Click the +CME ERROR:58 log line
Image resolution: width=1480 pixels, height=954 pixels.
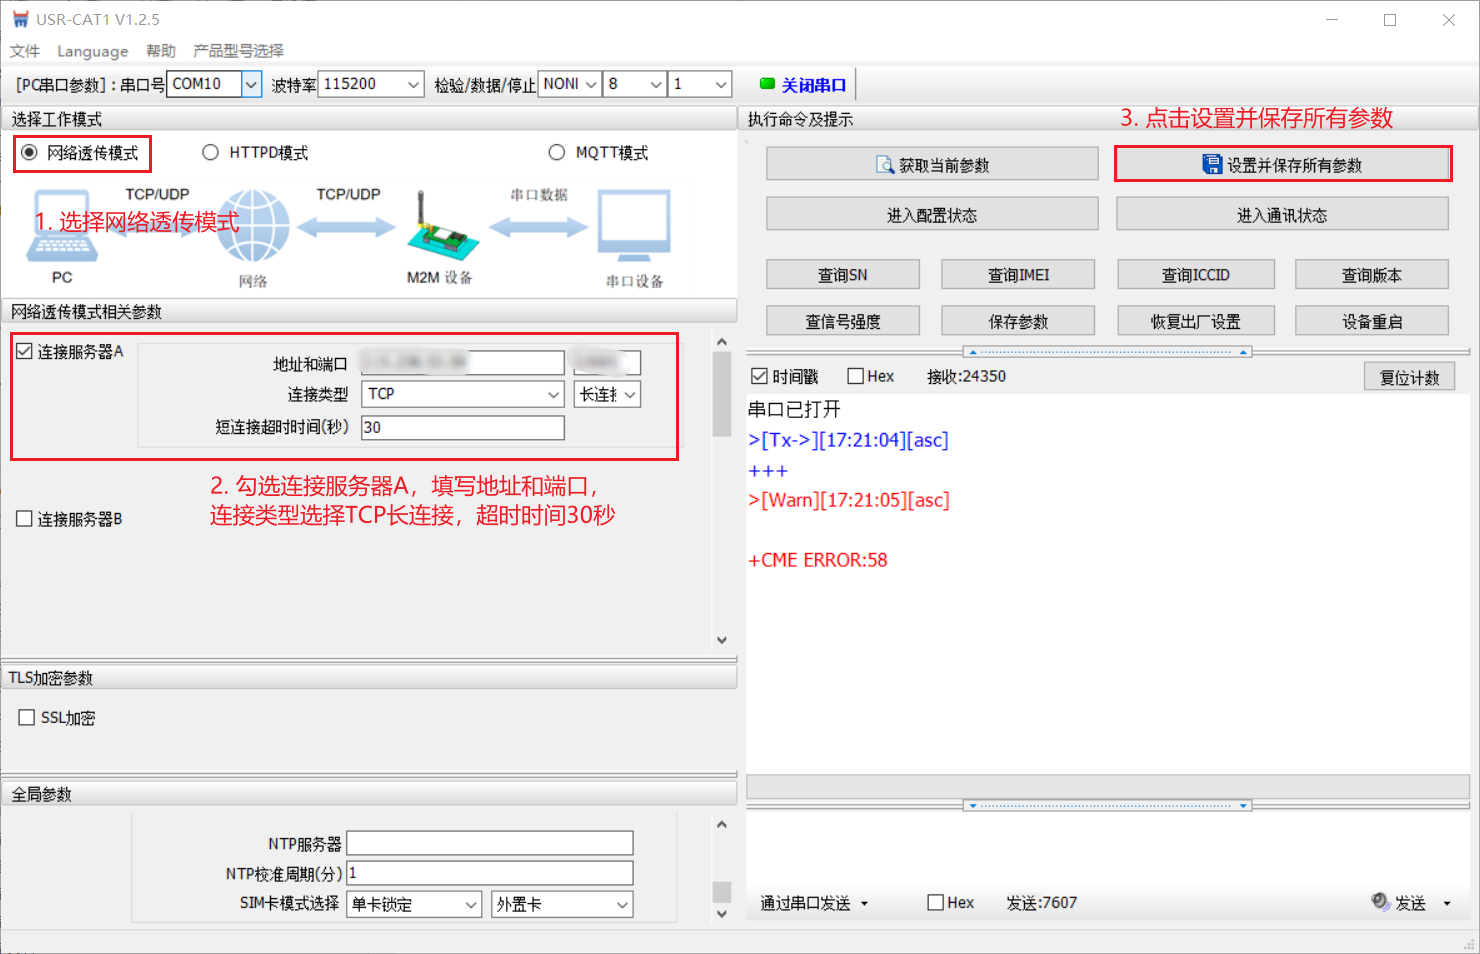coord(818,560)
